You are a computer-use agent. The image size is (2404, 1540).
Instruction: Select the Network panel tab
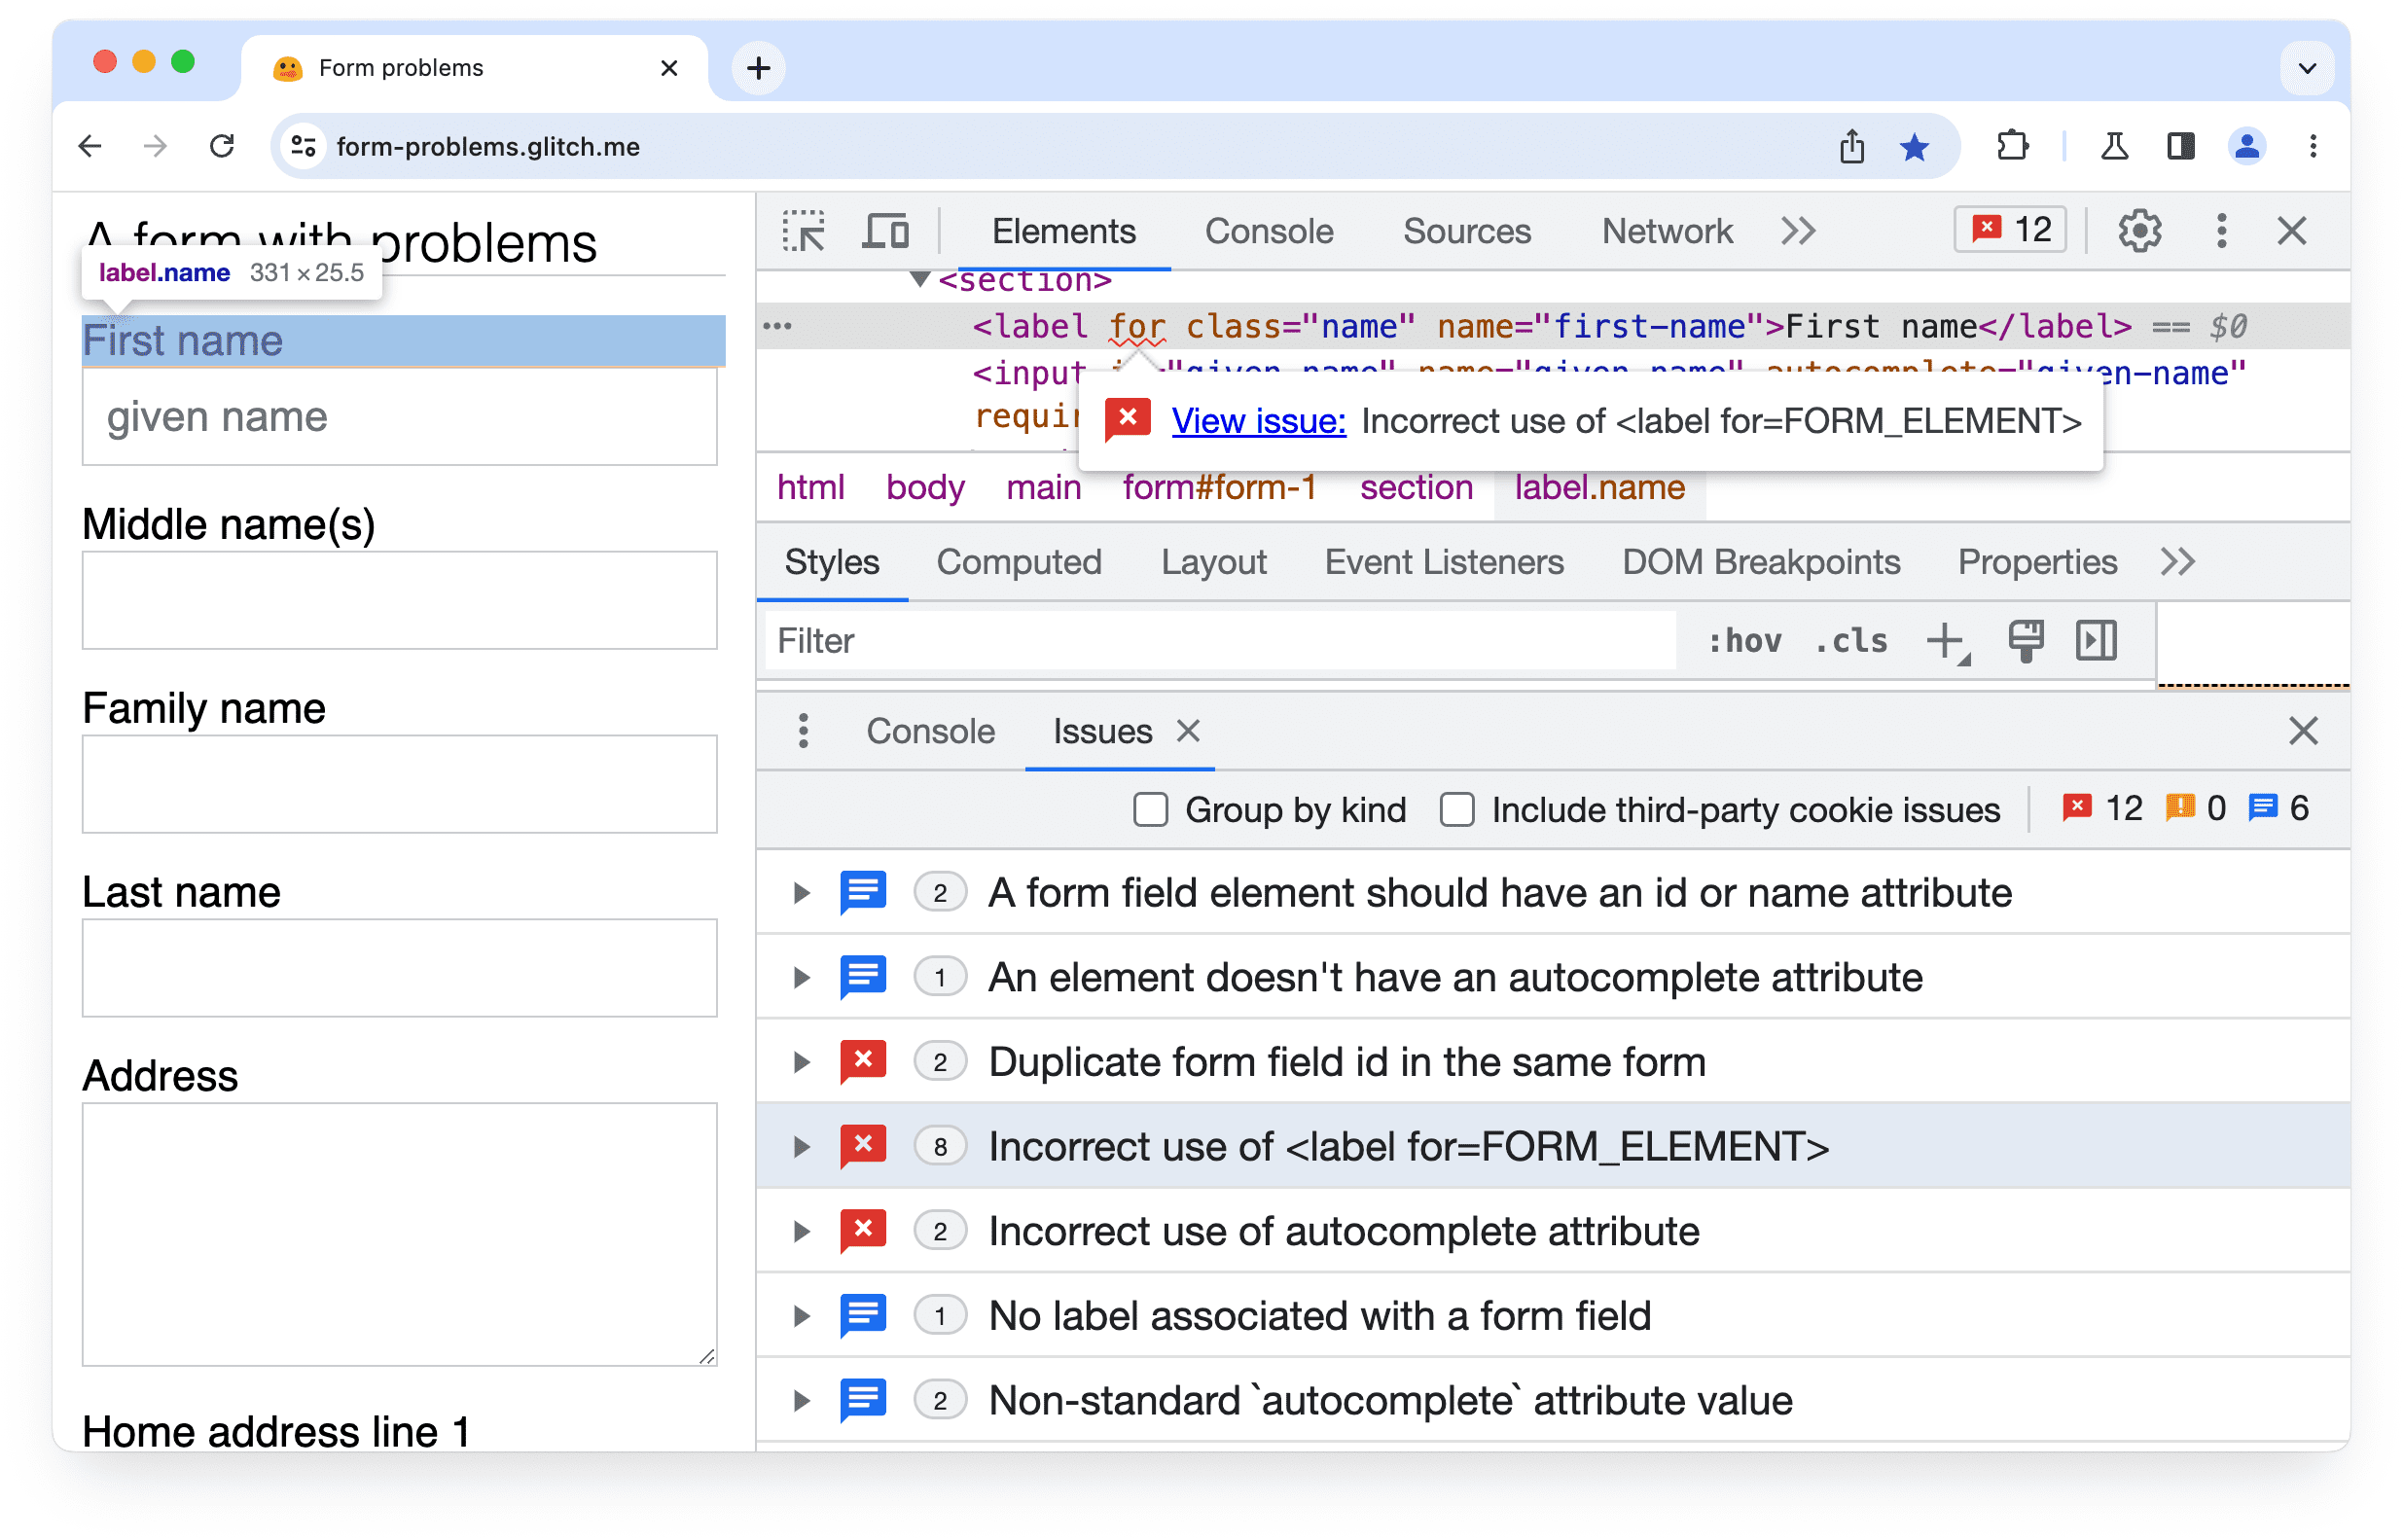[x=1667, y=230]
